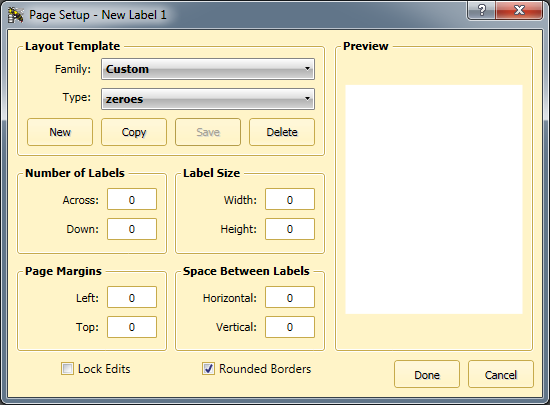Select the Left page margin field
This screenshot has height=405, width=550.
[132, 297]
